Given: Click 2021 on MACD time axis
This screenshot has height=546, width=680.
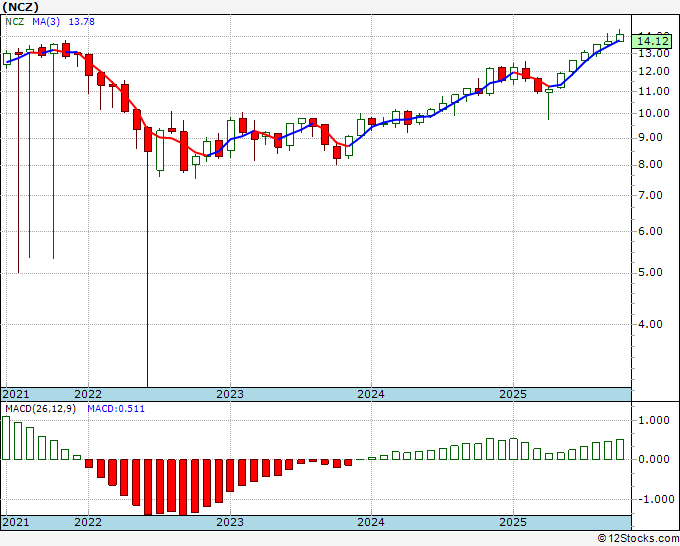Looking at the screenshot, I should [16, 522].
